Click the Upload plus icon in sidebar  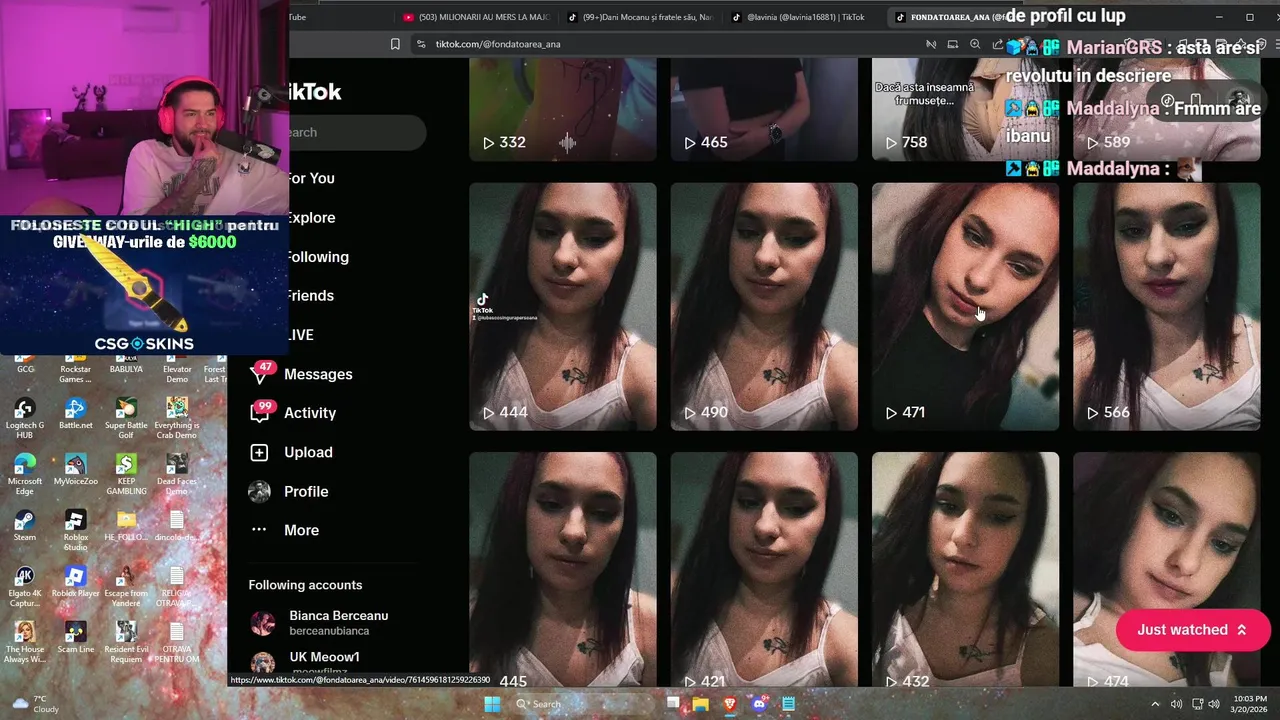[259, 452]
